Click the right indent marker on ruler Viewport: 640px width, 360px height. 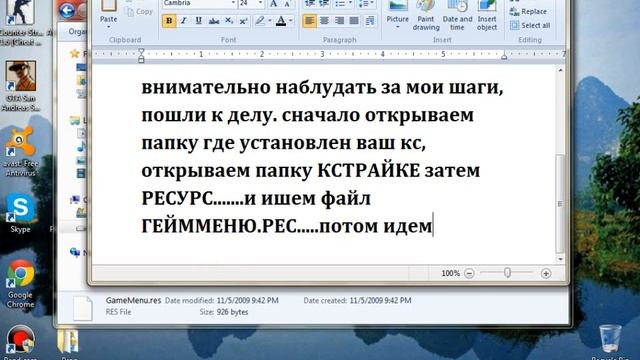pyautogui.click(x=504, y=57)
